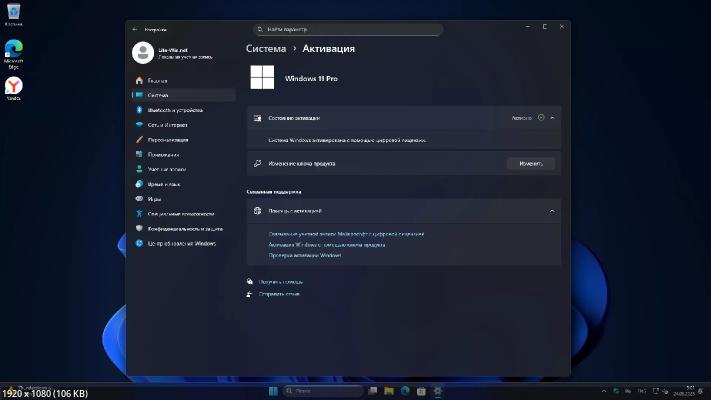The height and width of the screenshot is (400, 711).
Task: Select Приложения in the left navigation
Action: click(x=164, y=154)
